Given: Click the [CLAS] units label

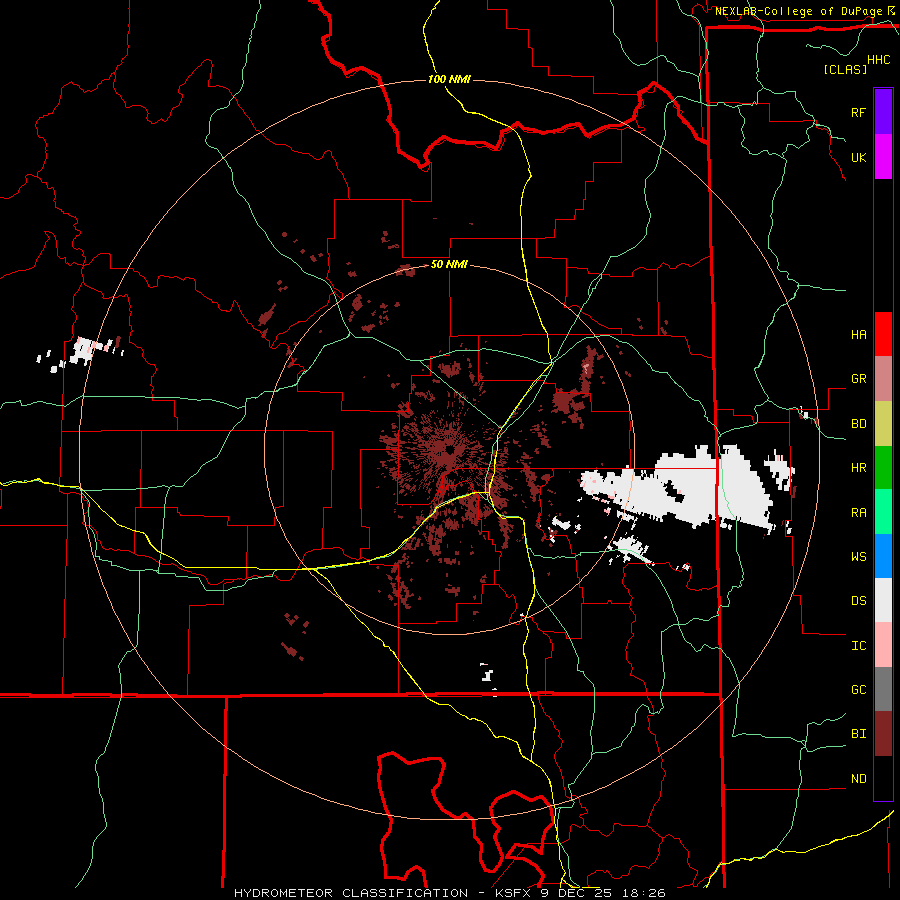Looking at the screenshot, I should 845,69.
